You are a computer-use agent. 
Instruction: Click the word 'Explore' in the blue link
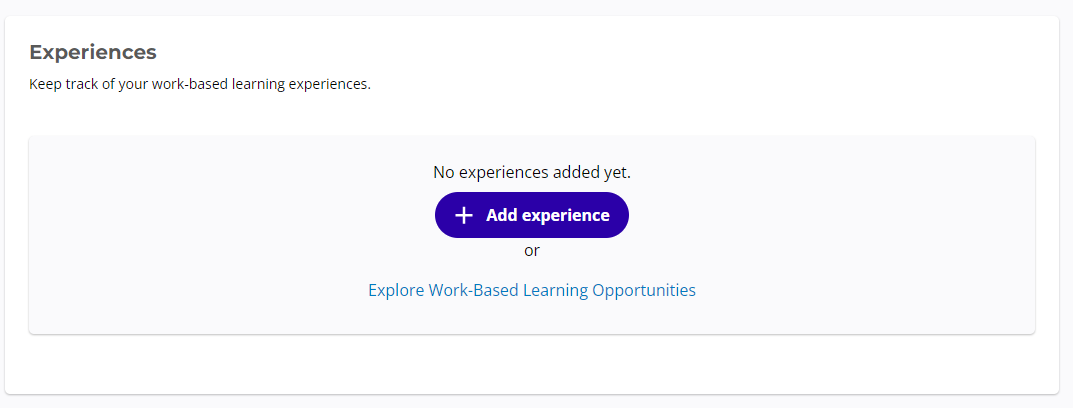(x=396, y=291)
